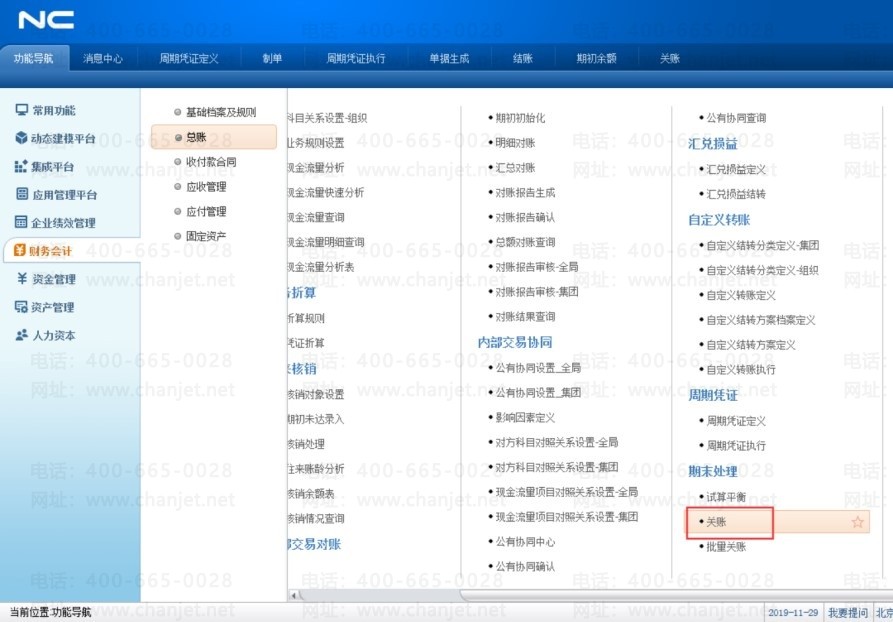Switch to the 制单 tab

tap(272, 58)
